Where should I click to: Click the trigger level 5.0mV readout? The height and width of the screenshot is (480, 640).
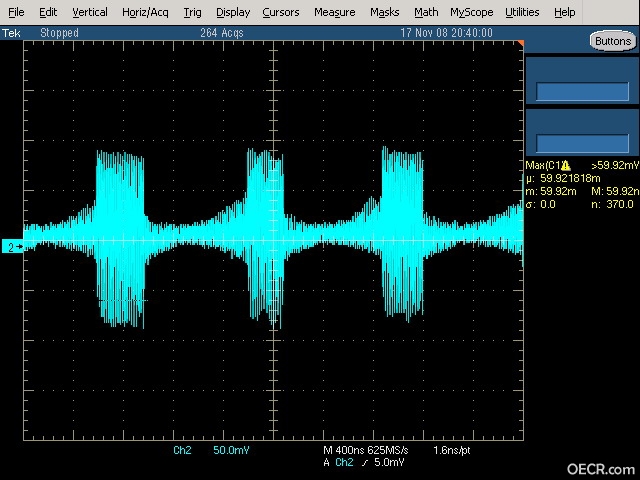point(389,462)
